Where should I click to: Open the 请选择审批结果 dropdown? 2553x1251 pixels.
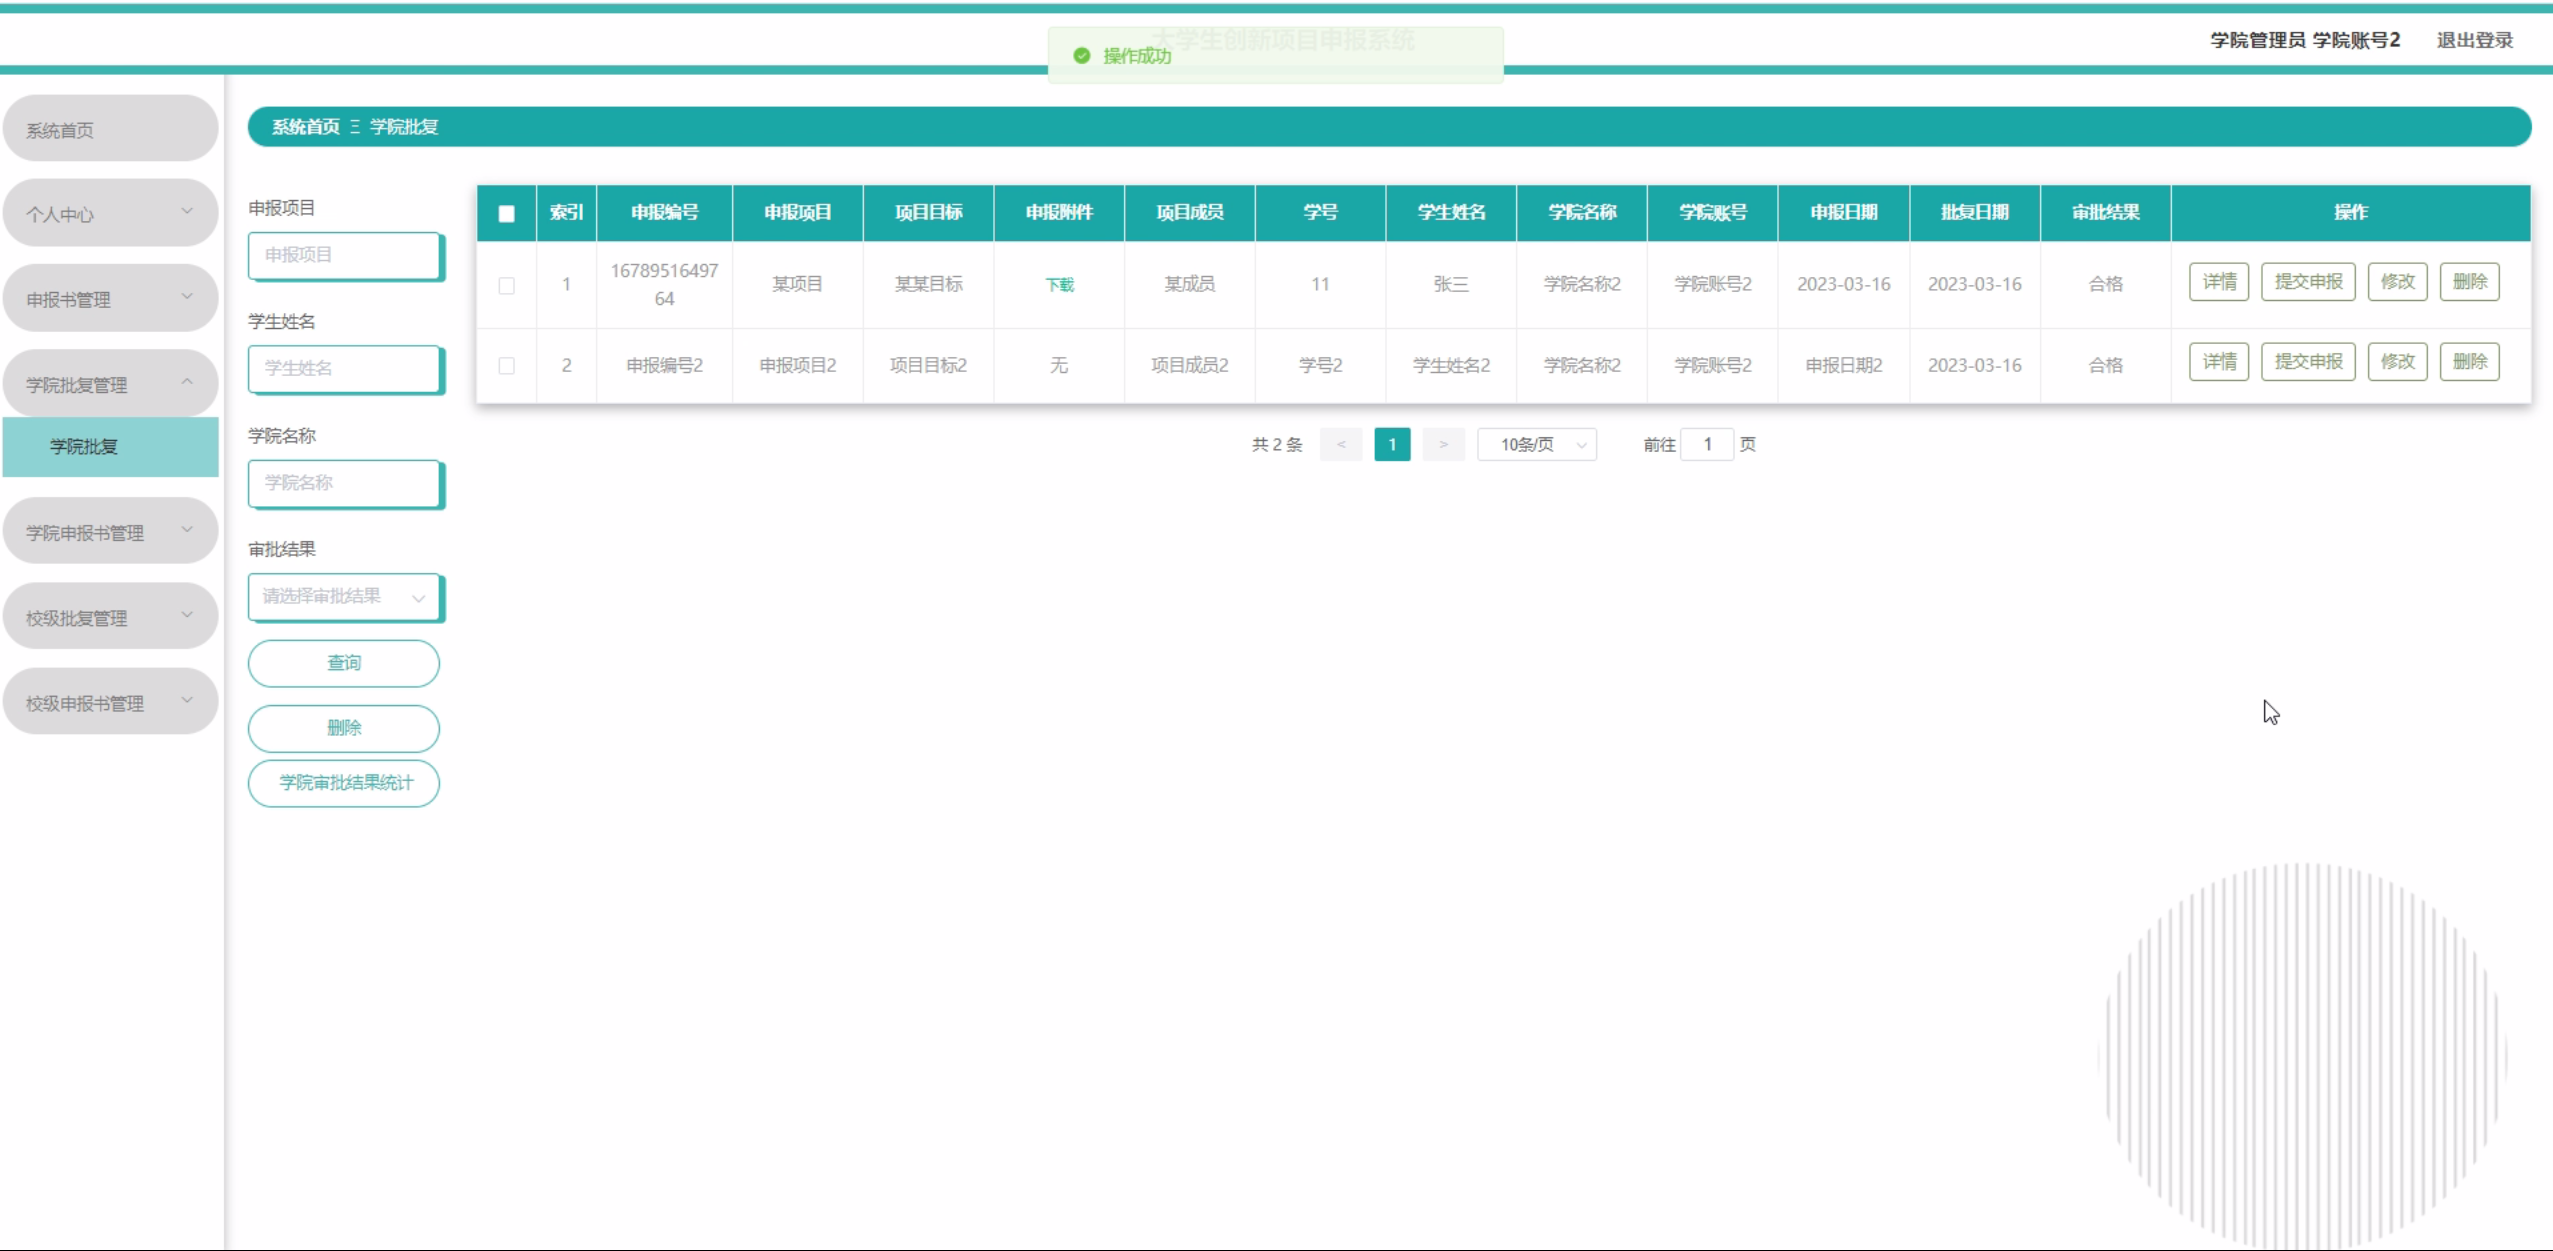(343, 597)
